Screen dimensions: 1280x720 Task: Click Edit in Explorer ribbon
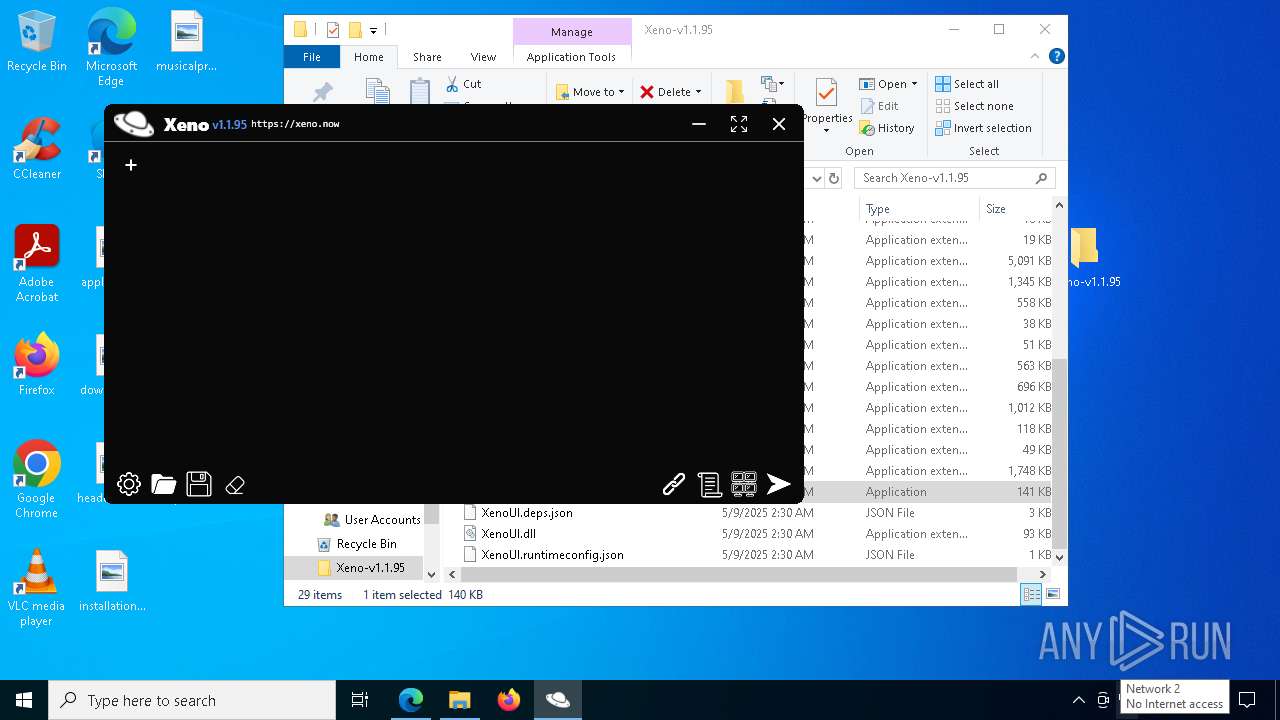(879, 106)
